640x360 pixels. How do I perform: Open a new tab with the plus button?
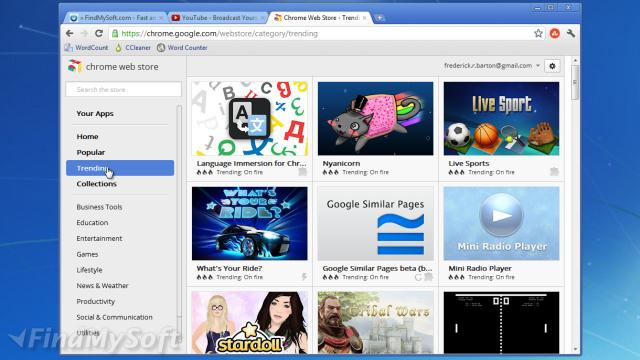point(380,18)
